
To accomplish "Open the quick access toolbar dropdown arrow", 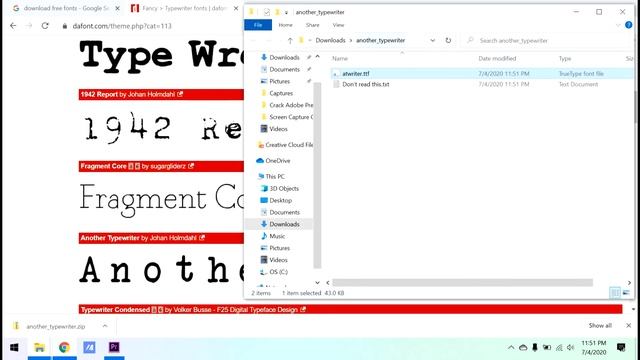I will pos(286,12).
